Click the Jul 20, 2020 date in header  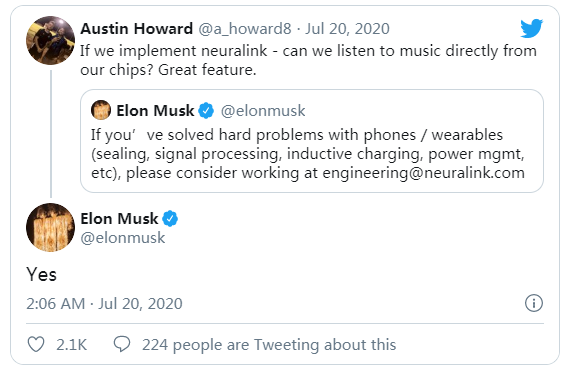click(x=347, y=29)
